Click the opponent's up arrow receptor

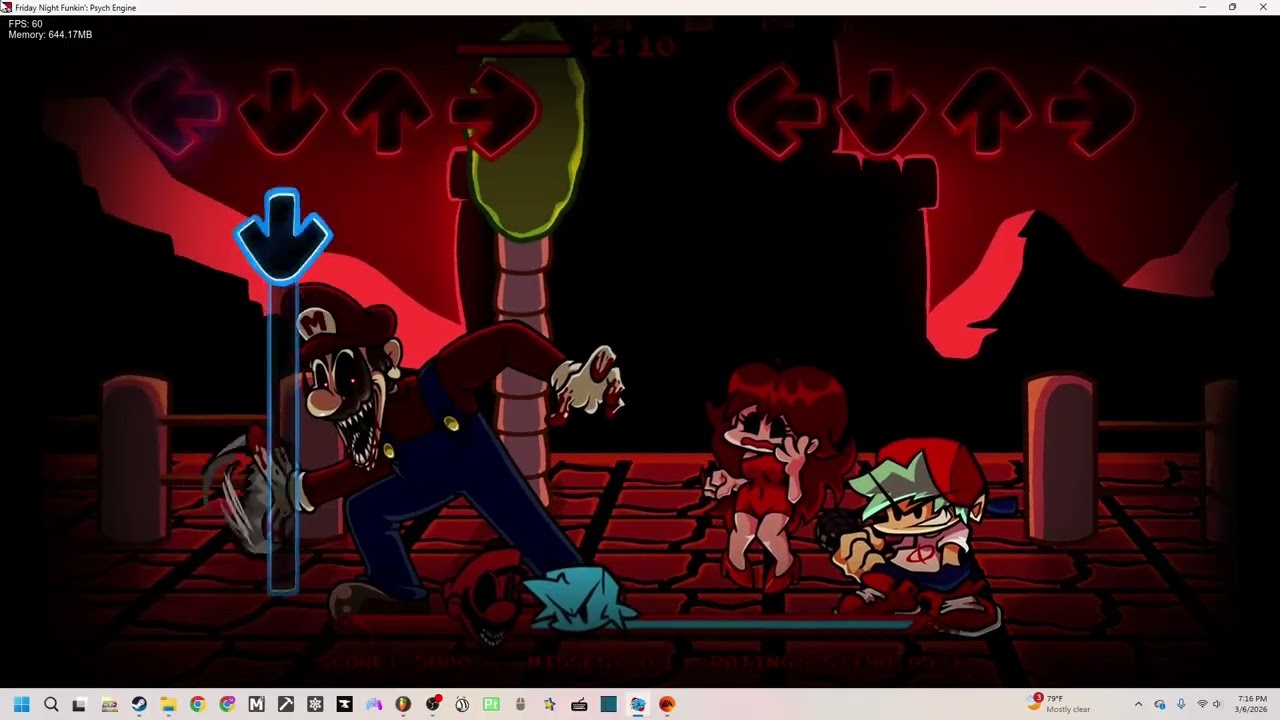tap(388, 112)
